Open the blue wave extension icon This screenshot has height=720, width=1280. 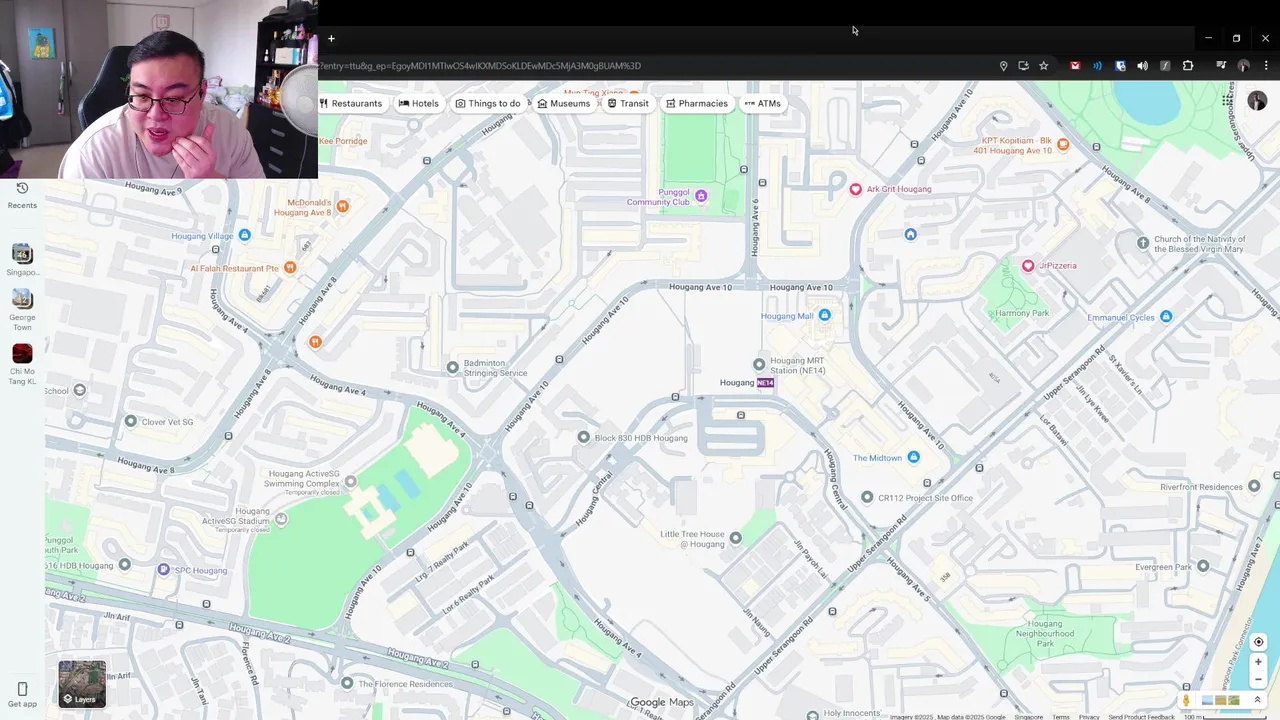(x=1097, y=66)
